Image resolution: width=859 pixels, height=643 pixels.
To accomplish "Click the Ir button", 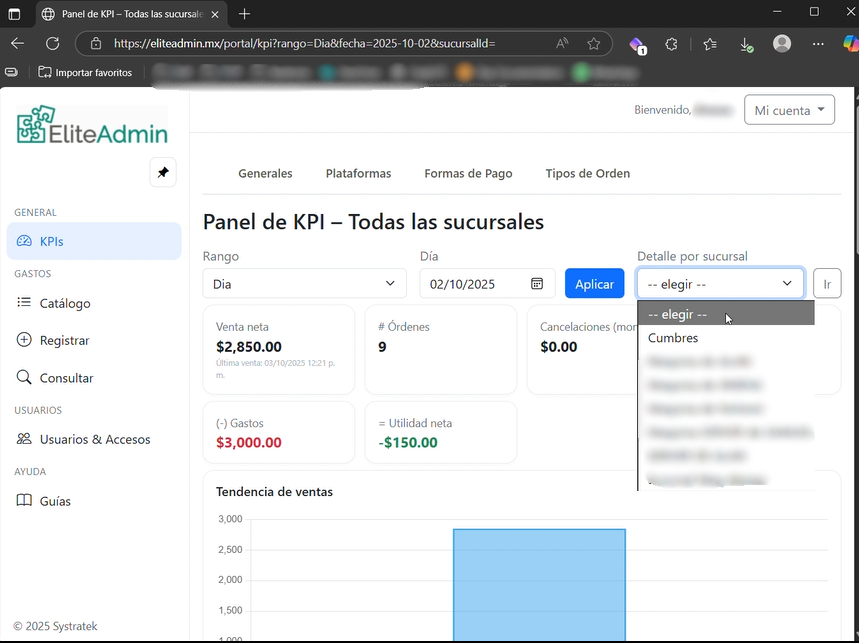I will [826, 284].
